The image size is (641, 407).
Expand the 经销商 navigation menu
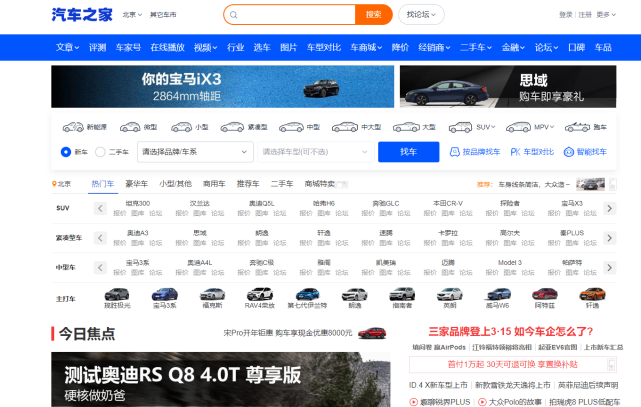click(434, 47)
